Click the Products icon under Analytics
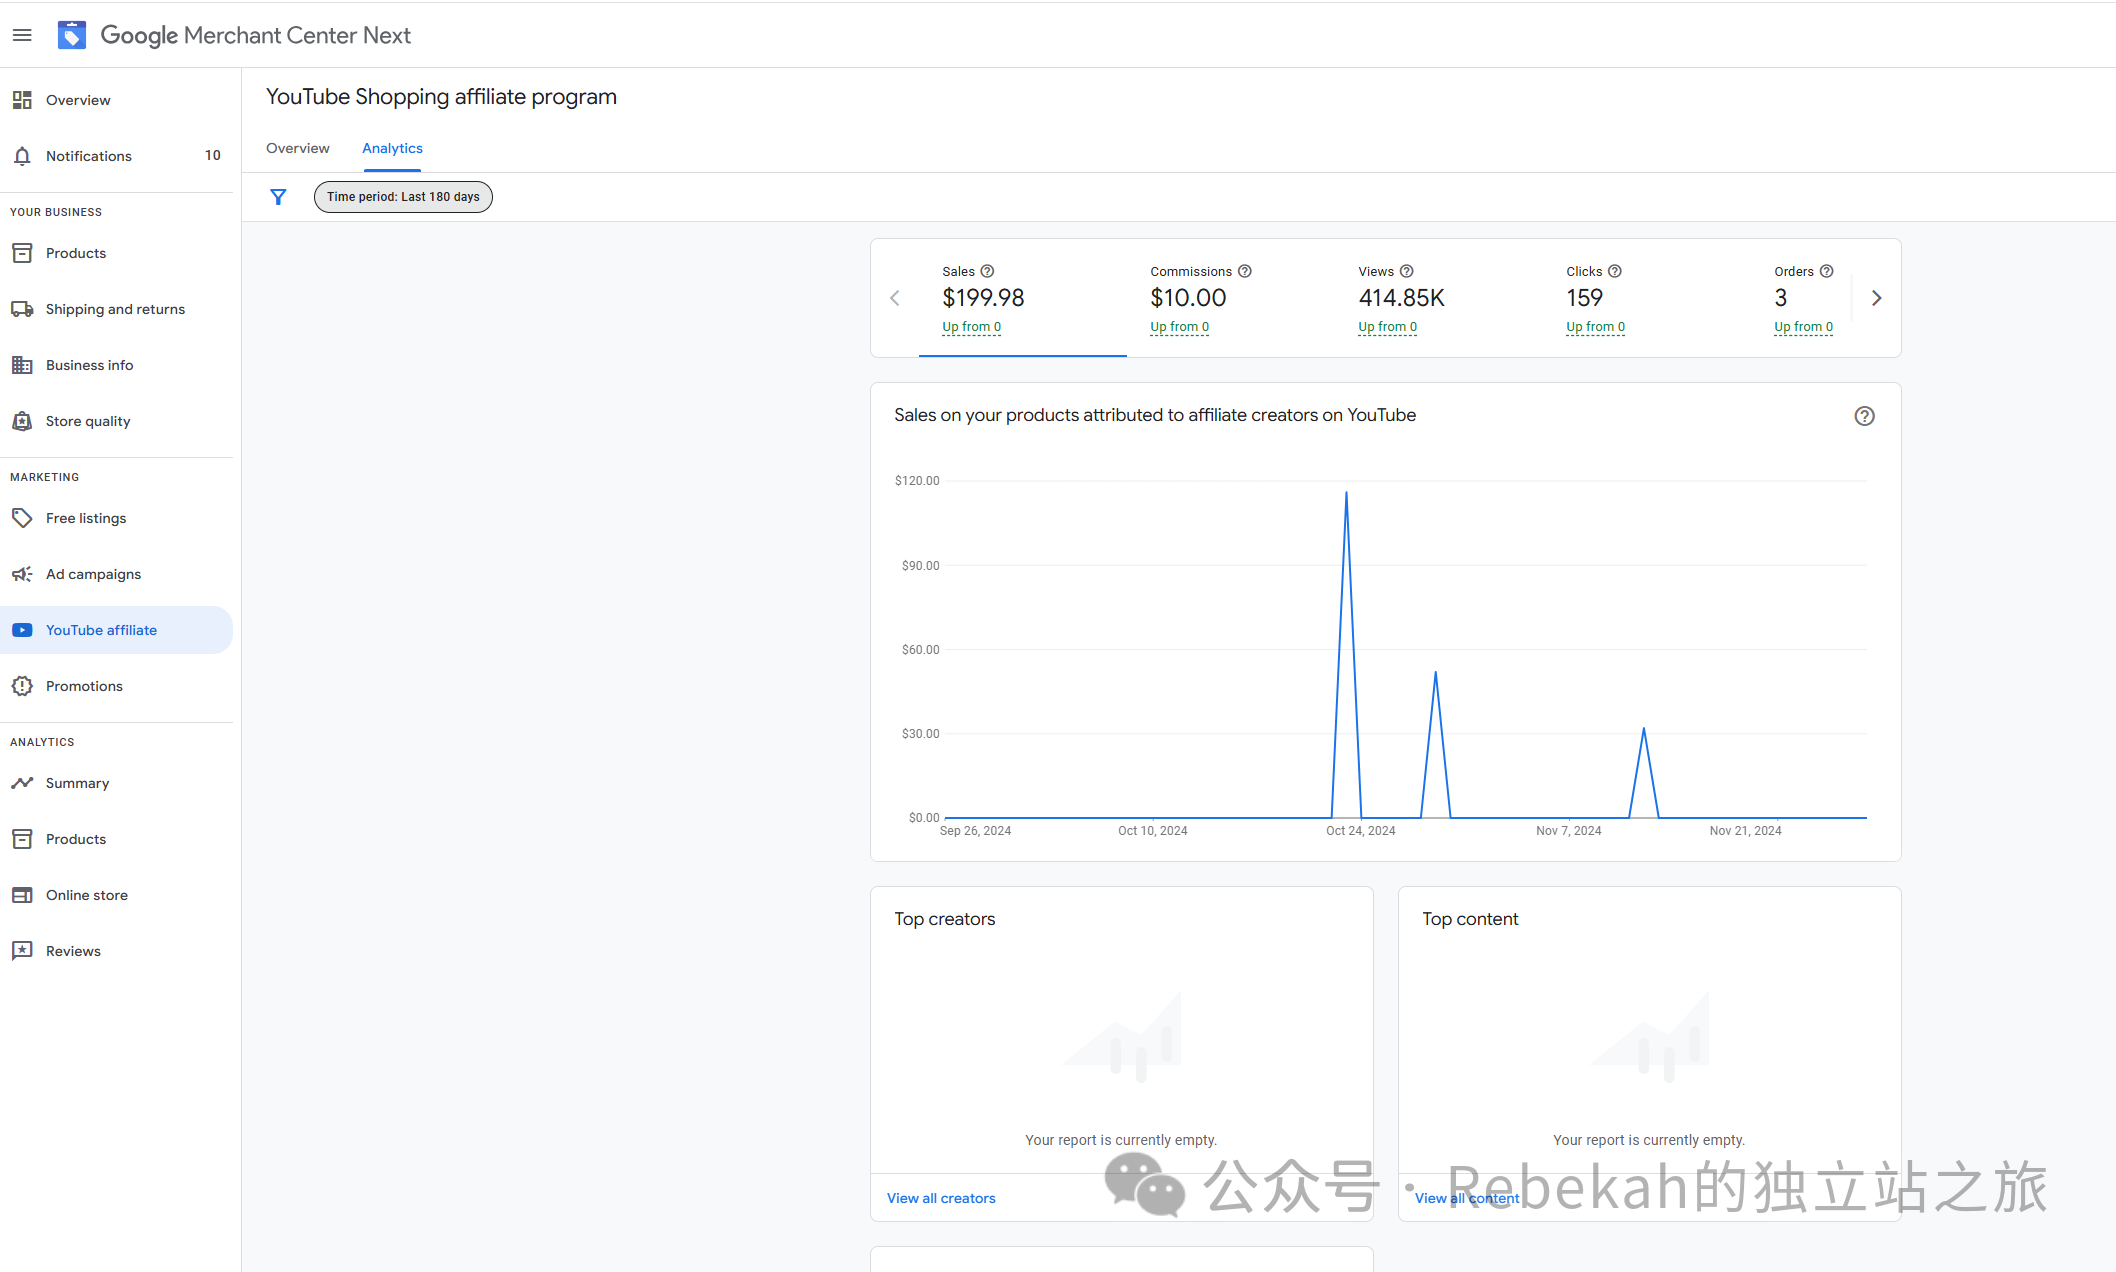 [22, 839]
